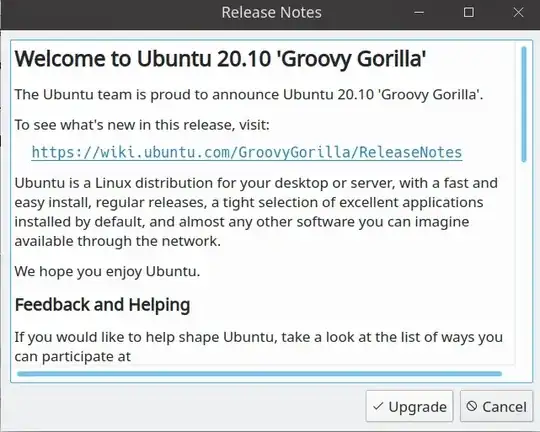Minimize the Release Notes window
This screenshot has height=432, width=540.
click(x=419, y=13)
